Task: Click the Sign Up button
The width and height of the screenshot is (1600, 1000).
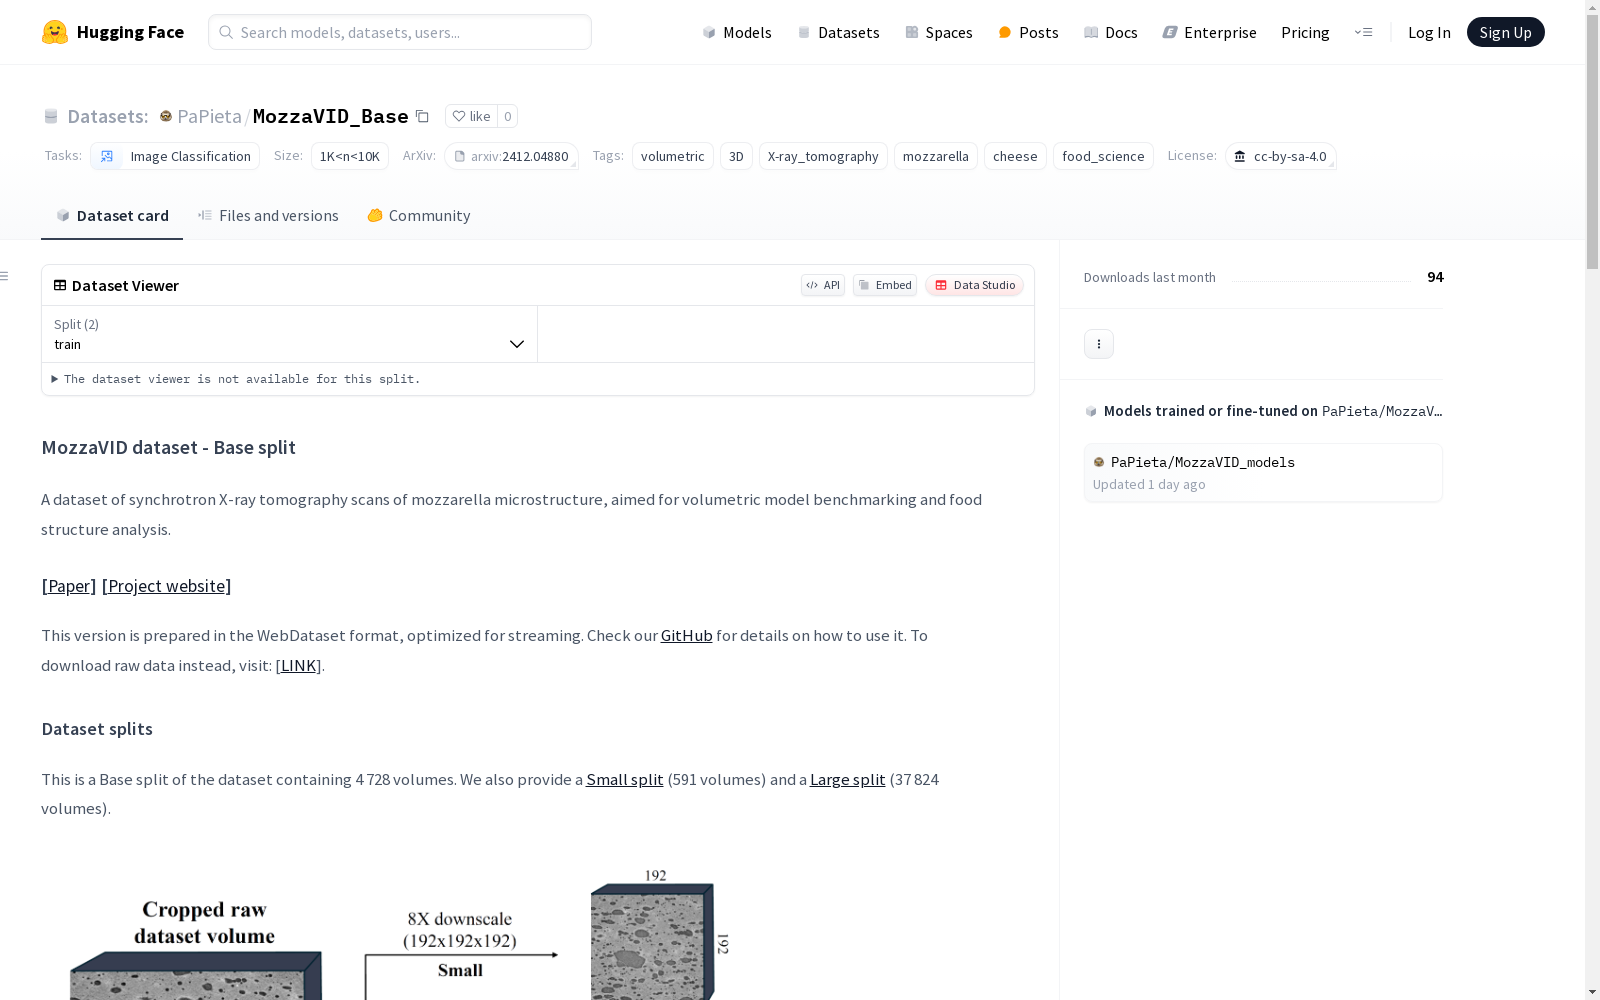Action: [1505, 32]
